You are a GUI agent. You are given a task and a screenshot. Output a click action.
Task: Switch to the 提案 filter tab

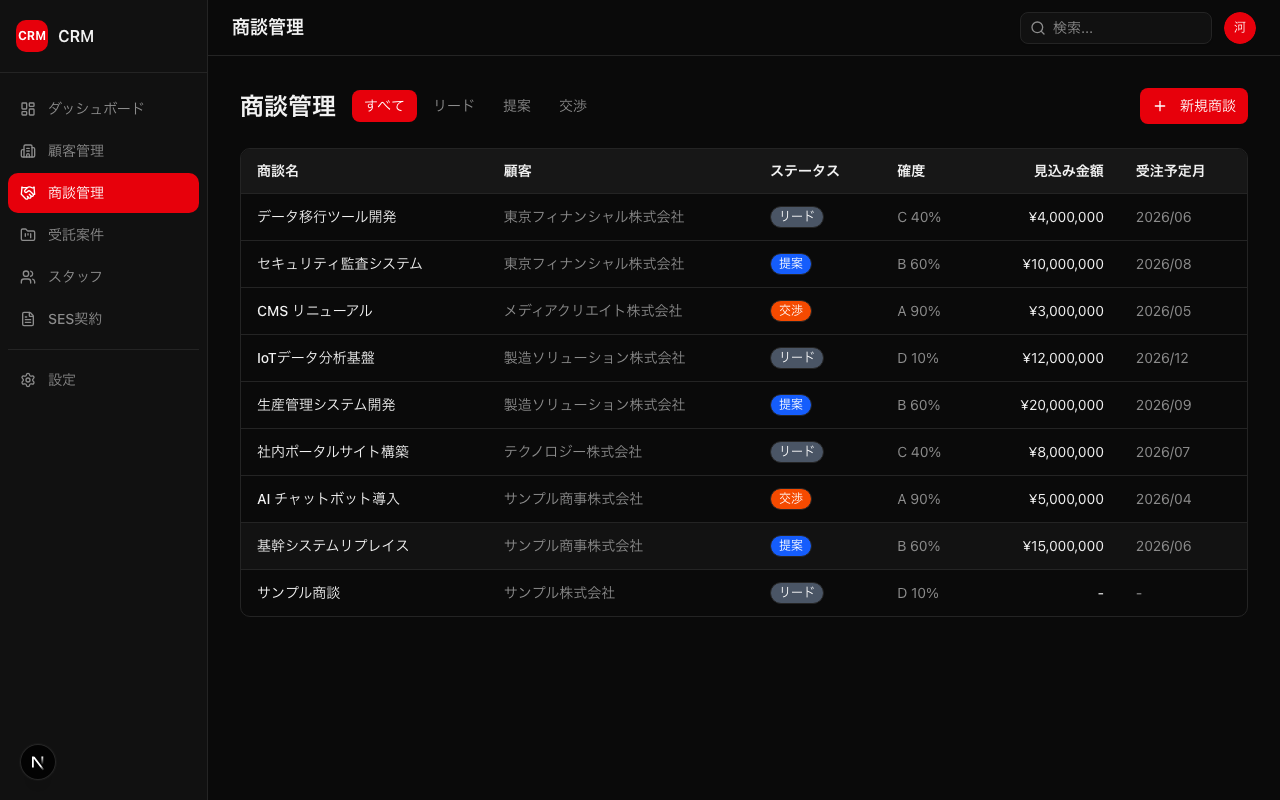pyautogui.click(x=517, y=106)
